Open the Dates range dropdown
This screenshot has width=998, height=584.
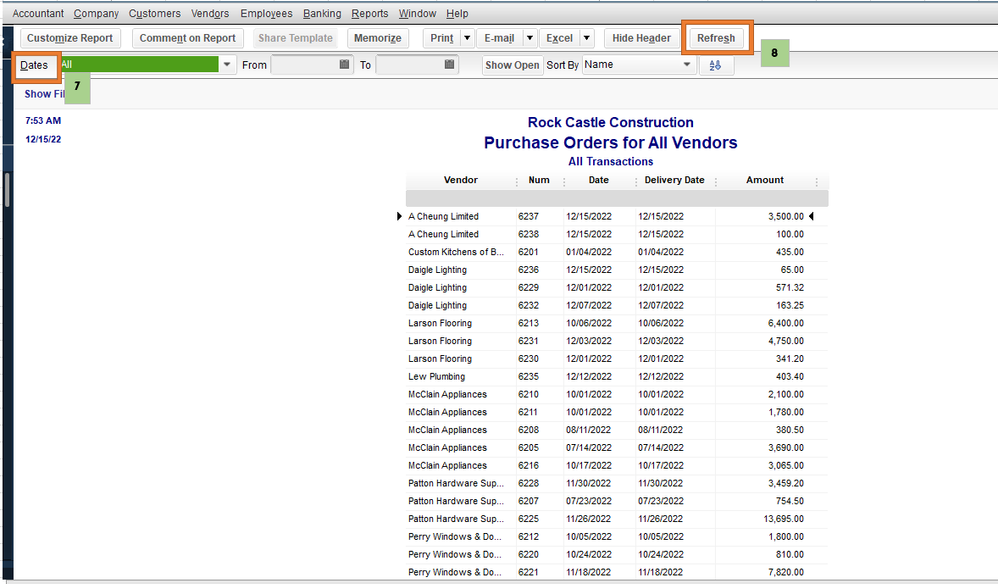[228, 65]
